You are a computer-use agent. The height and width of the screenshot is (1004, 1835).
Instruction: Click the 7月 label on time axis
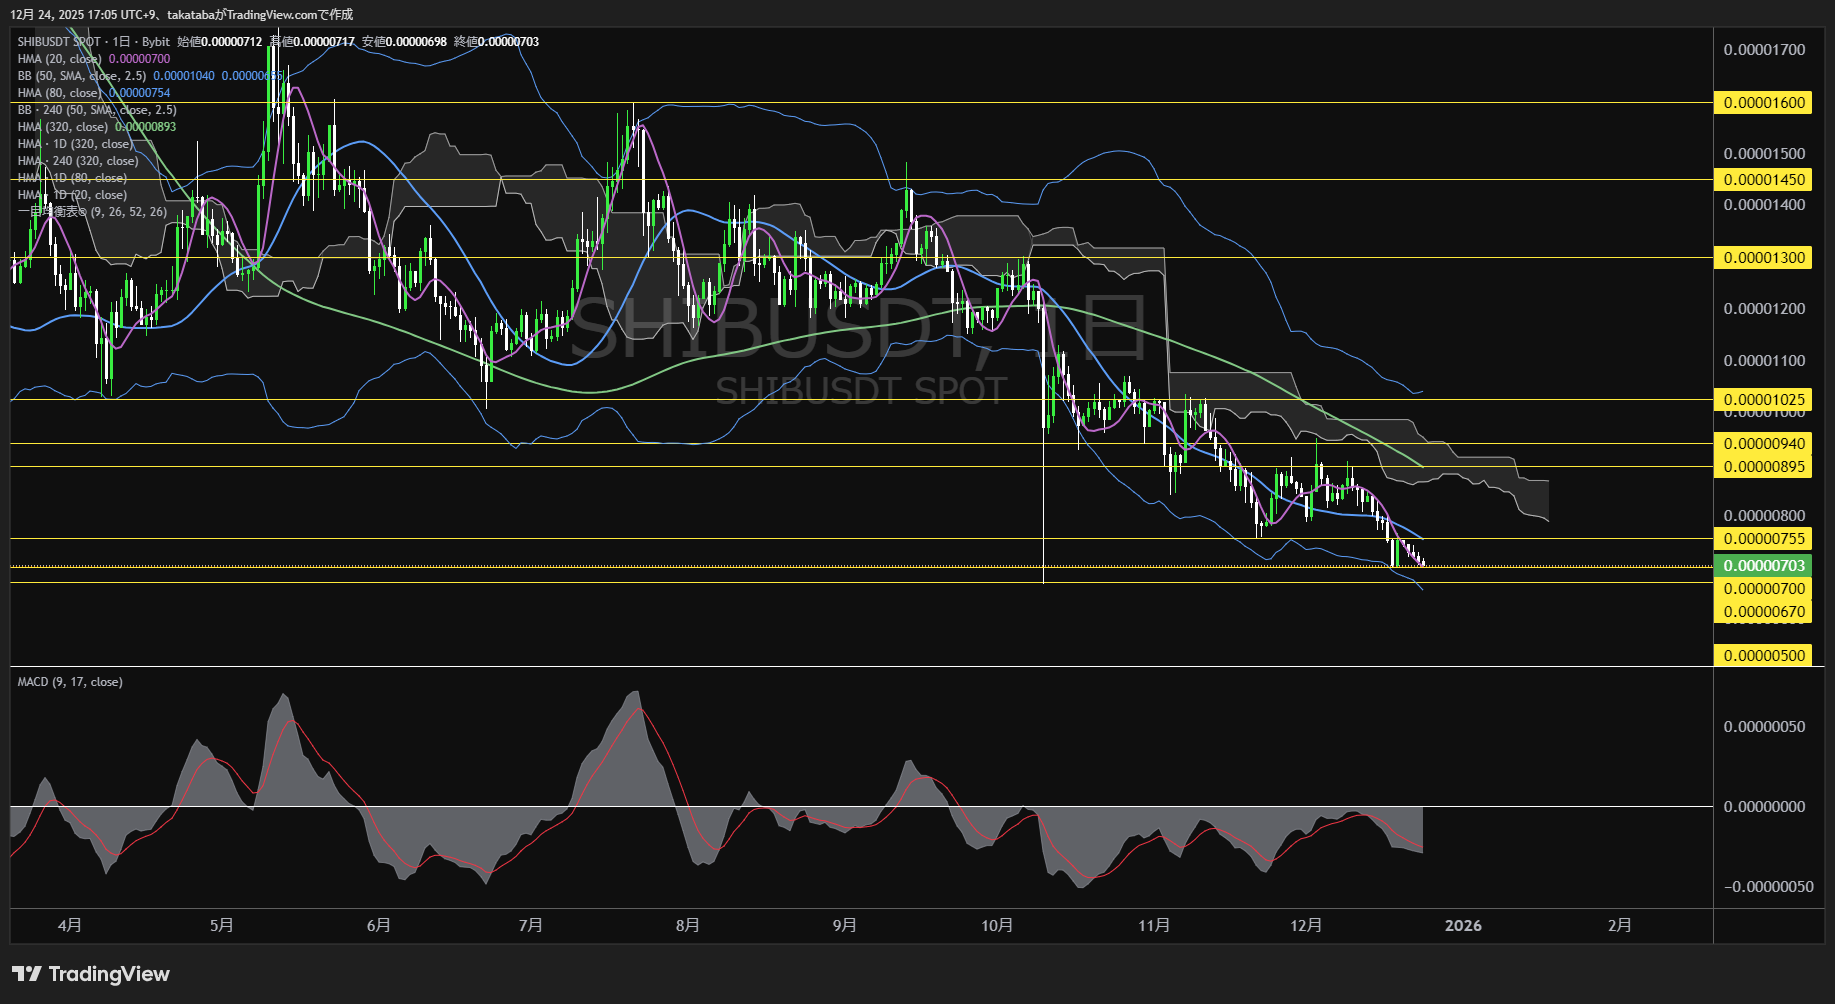(x=531, y=926)
